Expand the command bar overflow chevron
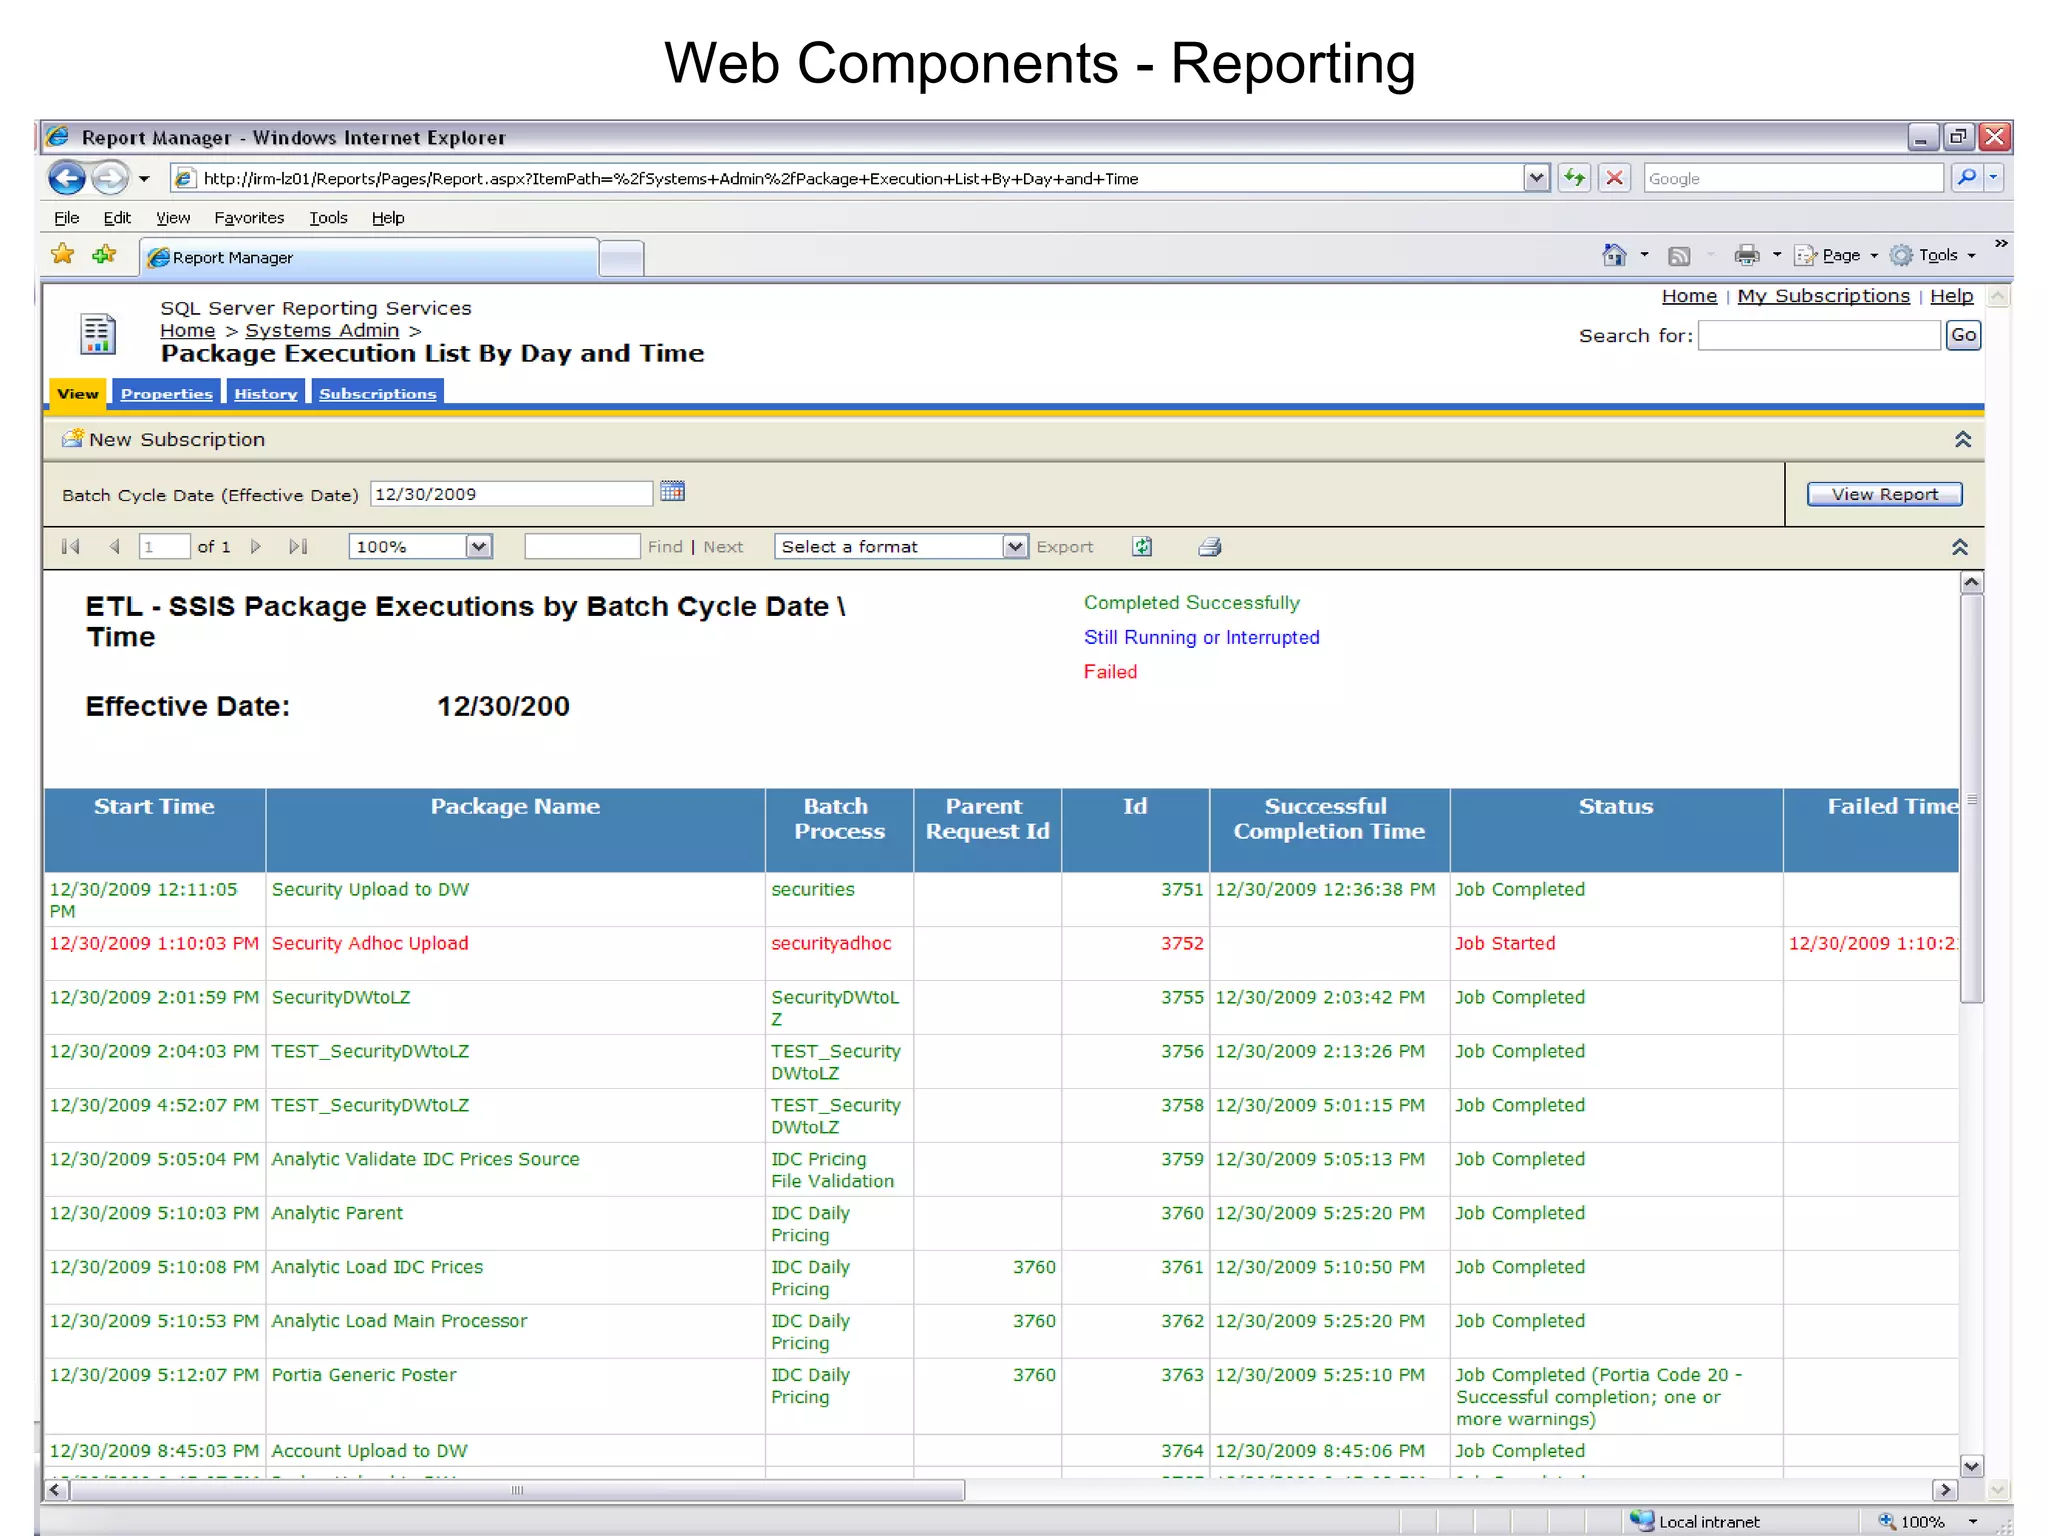Image resolution: width=2048 pixels, height=1536 pixels. (2000, 244)
